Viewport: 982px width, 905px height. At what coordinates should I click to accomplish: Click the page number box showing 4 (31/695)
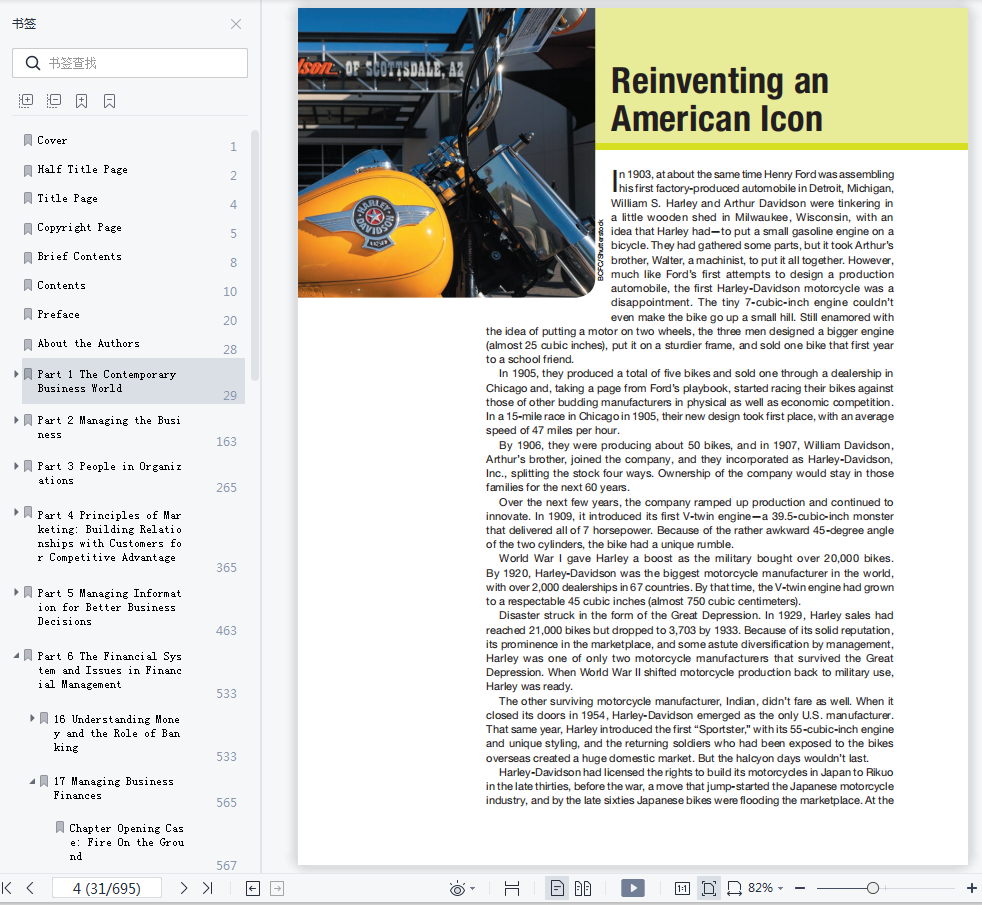(106, 888)
